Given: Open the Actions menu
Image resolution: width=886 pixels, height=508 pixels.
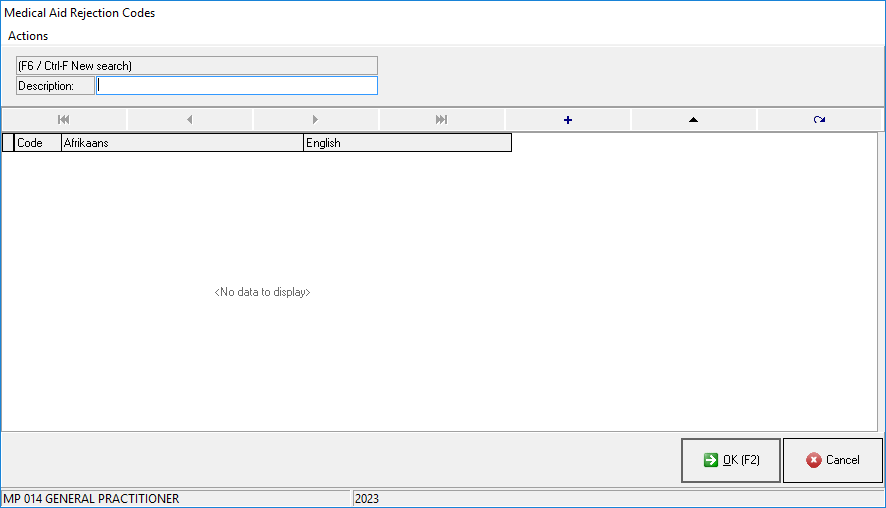Looking at the screenshot, I should (x=28, y=36).
